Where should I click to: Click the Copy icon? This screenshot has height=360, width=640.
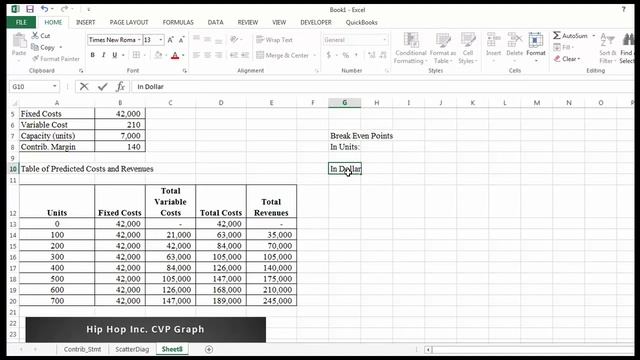coord(35,47)
